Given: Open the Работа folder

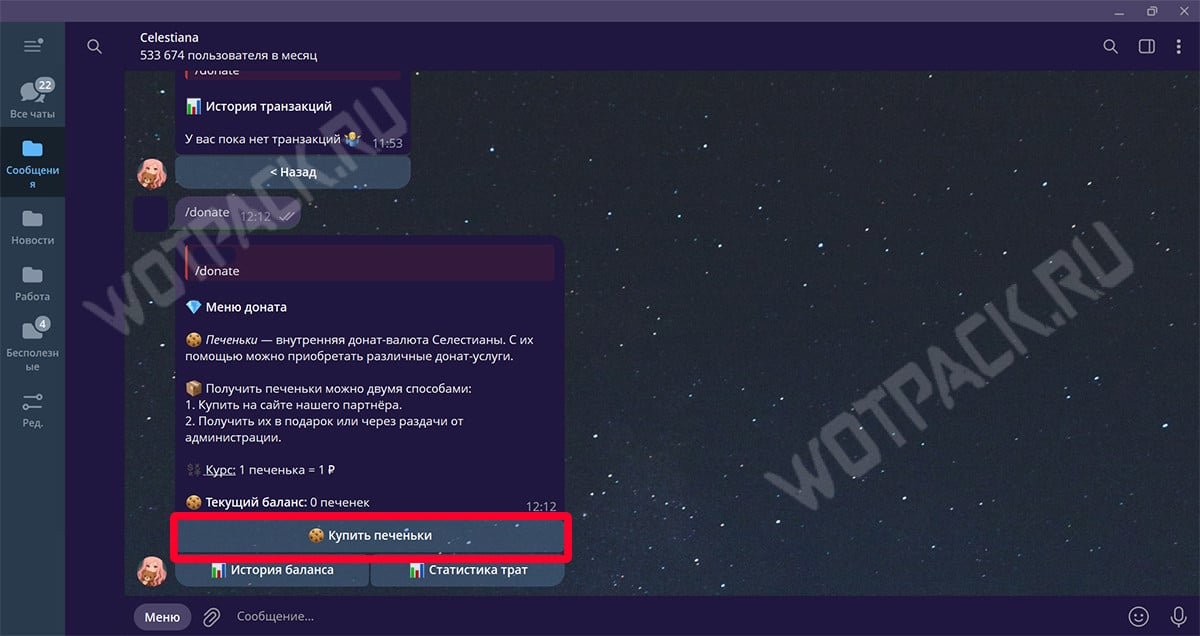Looking at the screenshot, I should pos(33,282).
